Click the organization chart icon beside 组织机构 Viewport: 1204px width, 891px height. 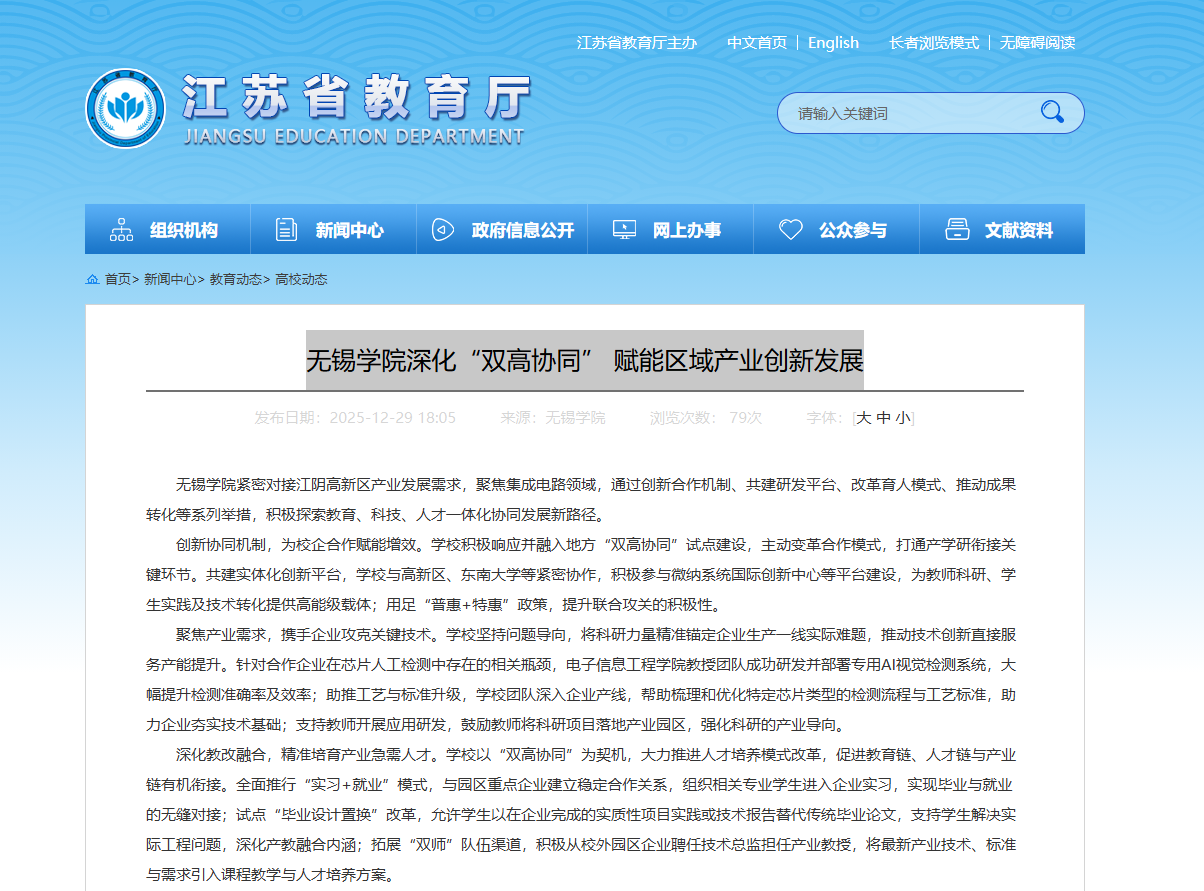122,230
